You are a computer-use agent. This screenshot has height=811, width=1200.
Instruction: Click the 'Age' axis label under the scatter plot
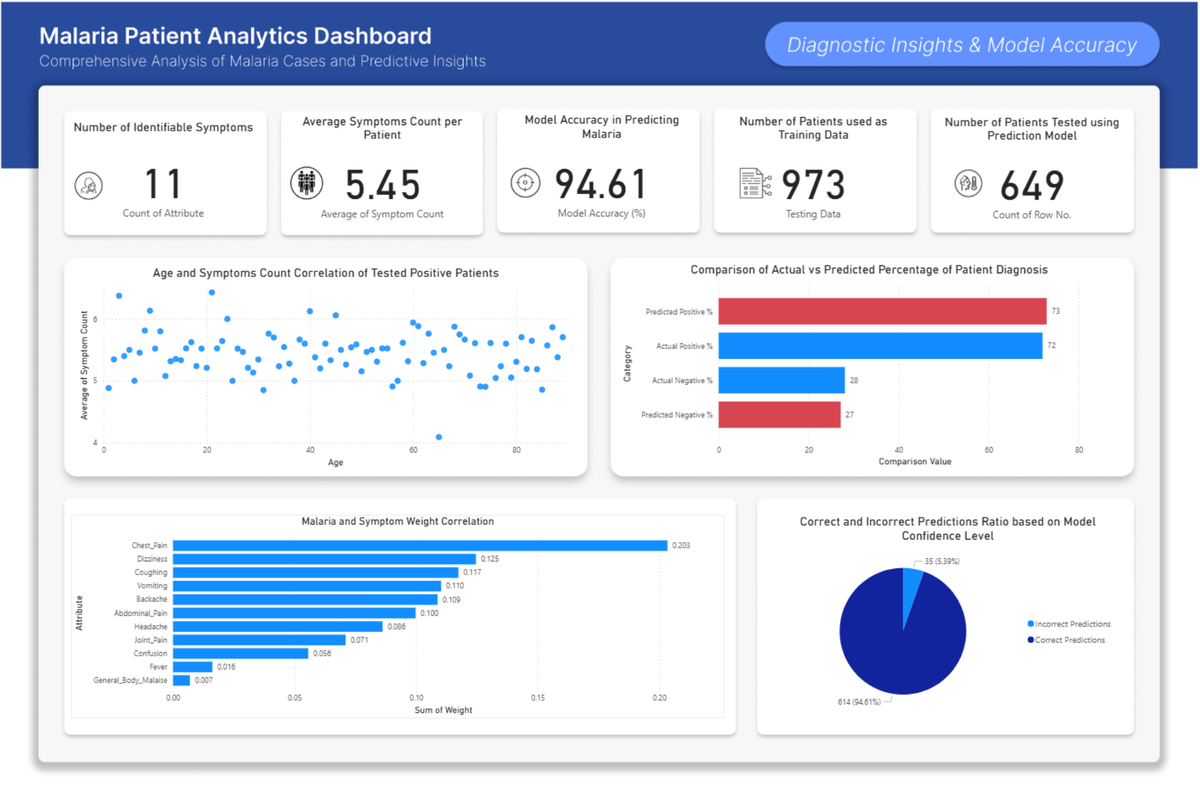tap(335, 462)
